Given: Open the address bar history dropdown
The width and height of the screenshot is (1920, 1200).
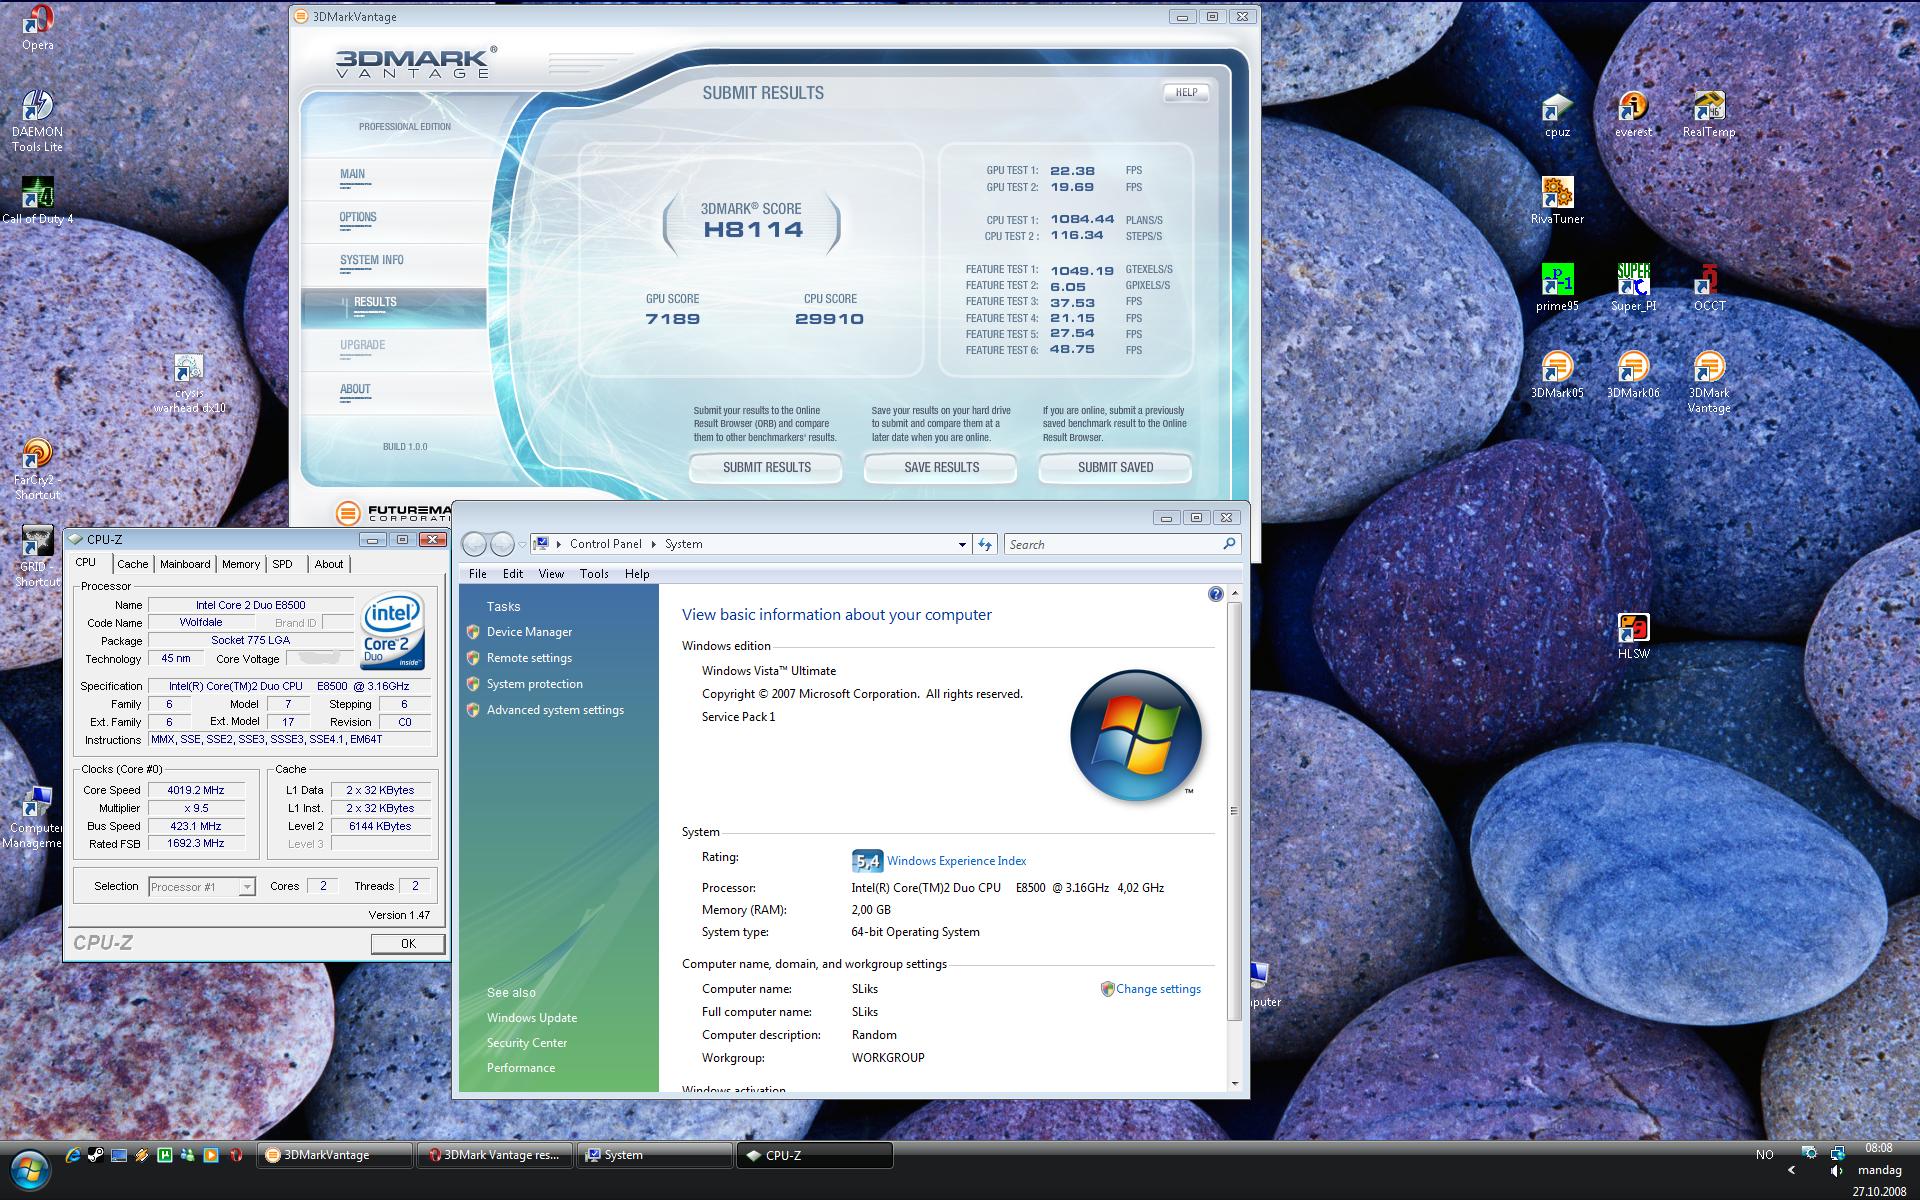Looking at the screenshot, I should point(962,544).
